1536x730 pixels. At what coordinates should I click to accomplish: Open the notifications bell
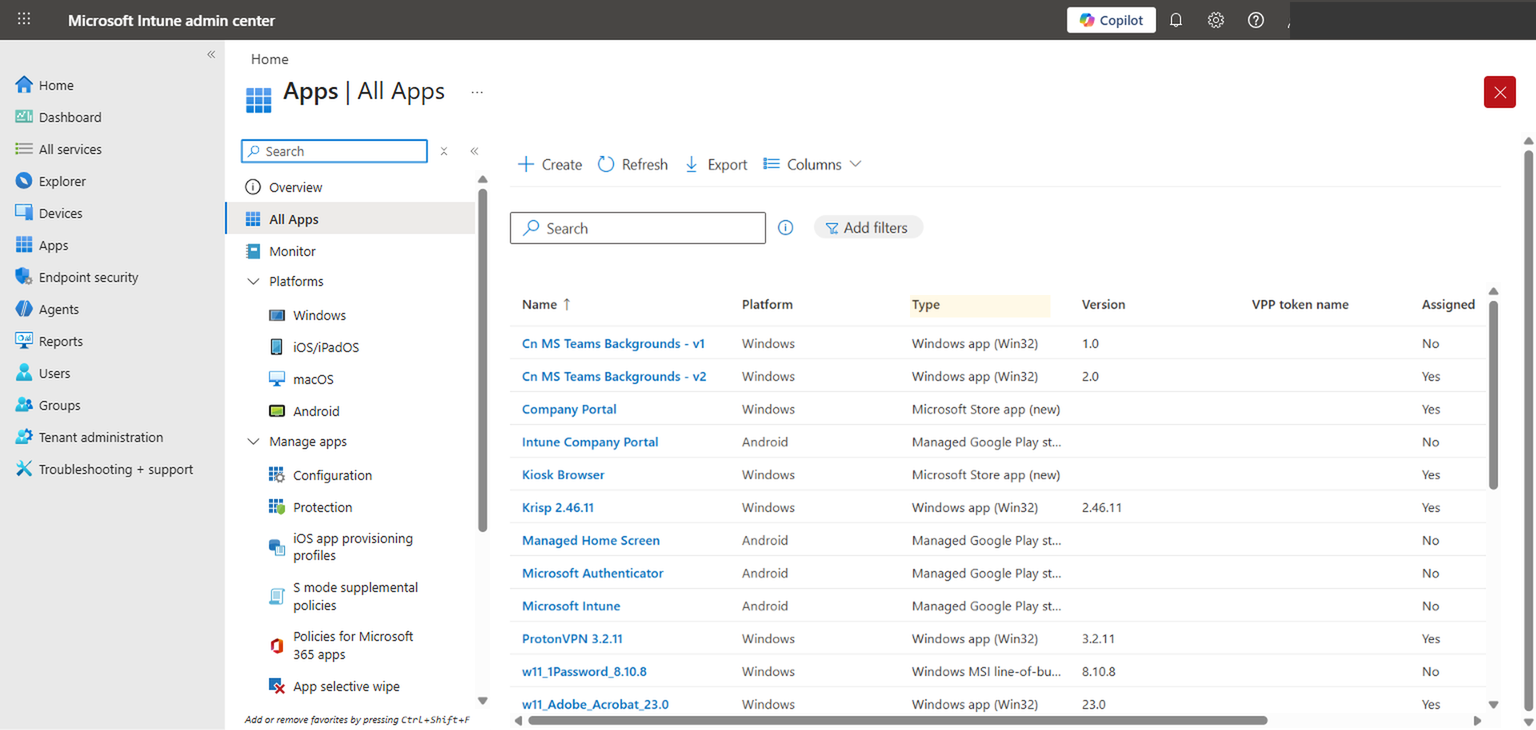pyautogui.click(x=1175, y=20)
